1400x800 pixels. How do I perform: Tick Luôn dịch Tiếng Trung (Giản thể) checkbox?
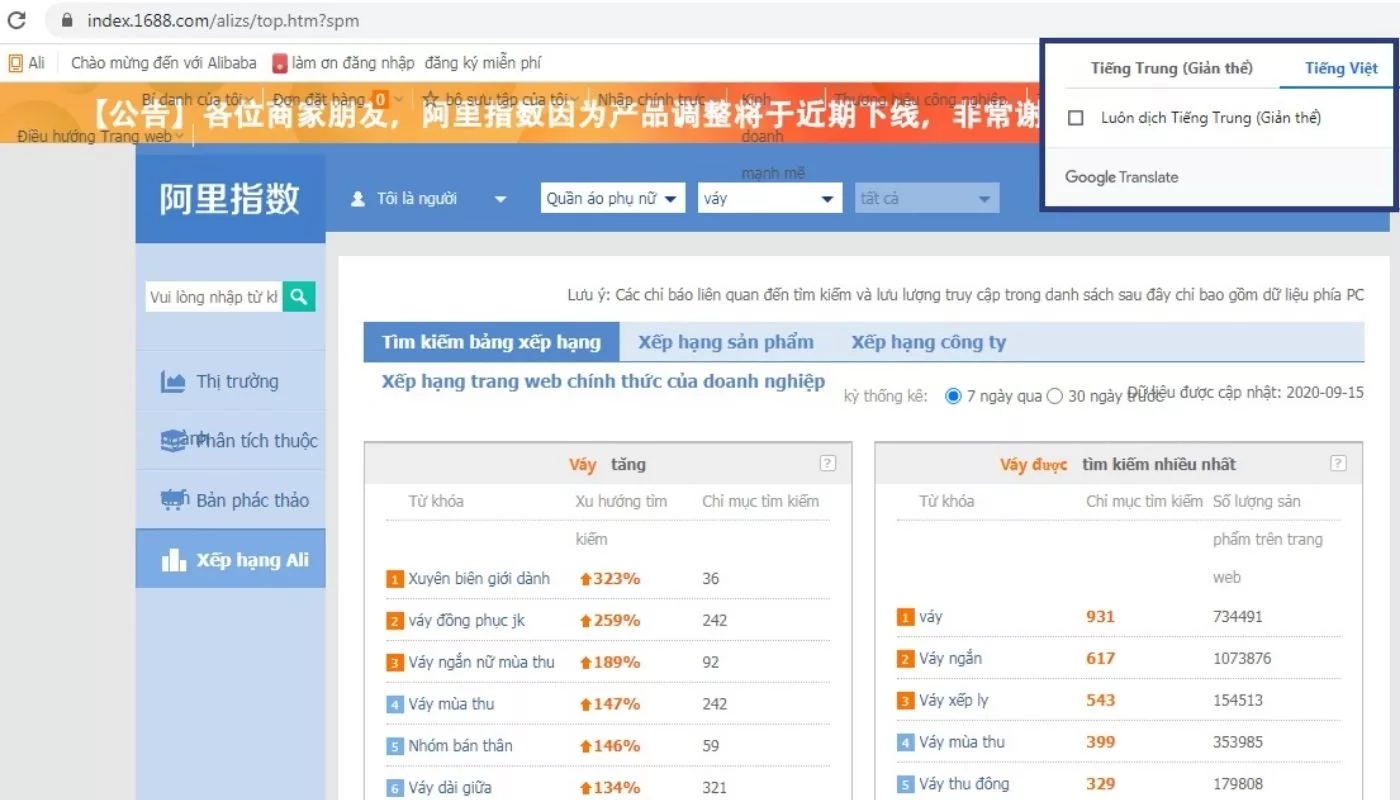click(x=1076, y=118)
